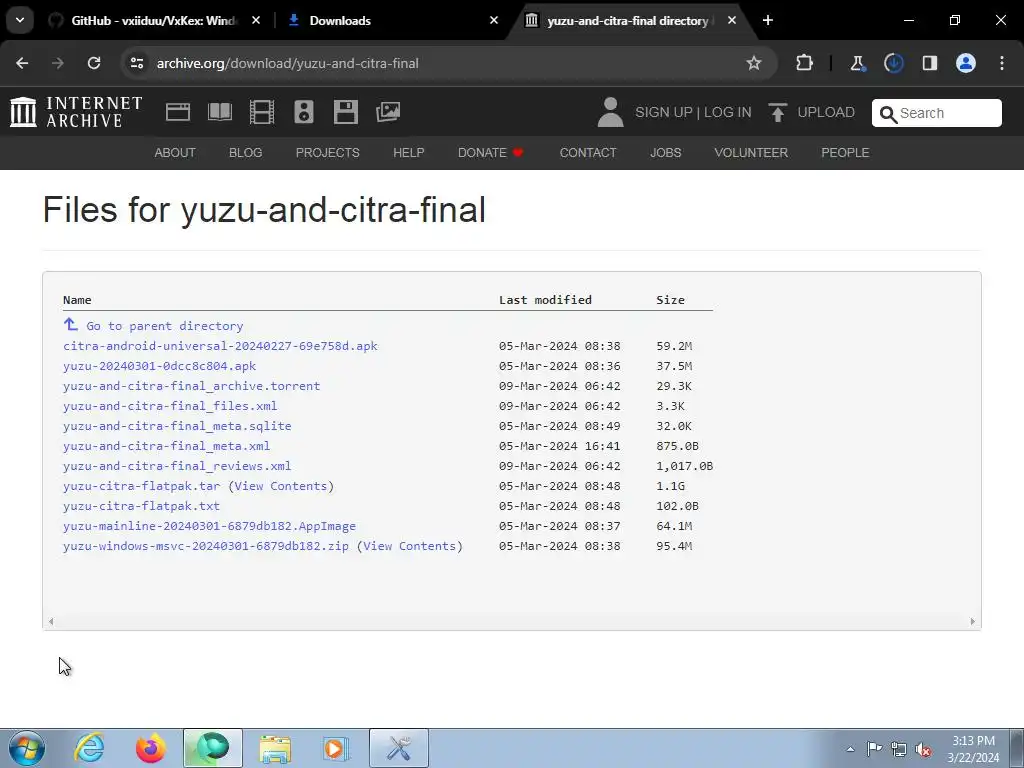Close the Downloads tab
The width and height of the screenshot is (1024, 768).
[494, 20]
